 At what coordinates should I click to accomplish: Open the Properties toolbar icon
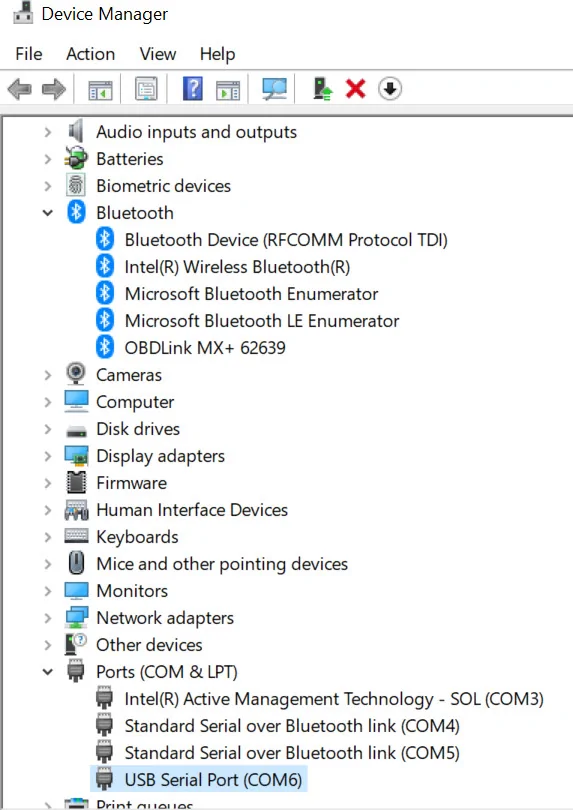pos(146,89)
